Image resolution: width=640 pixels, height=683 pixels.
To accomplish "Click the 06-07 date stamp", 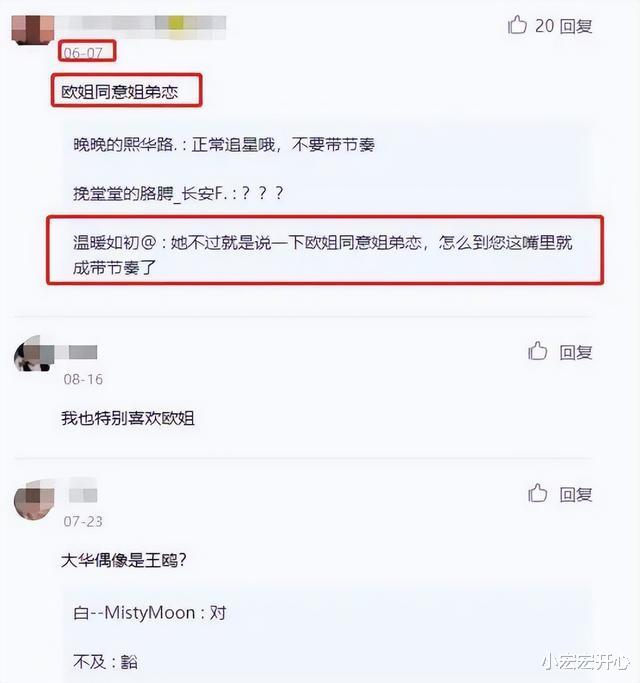I will (x=83, y=53).
